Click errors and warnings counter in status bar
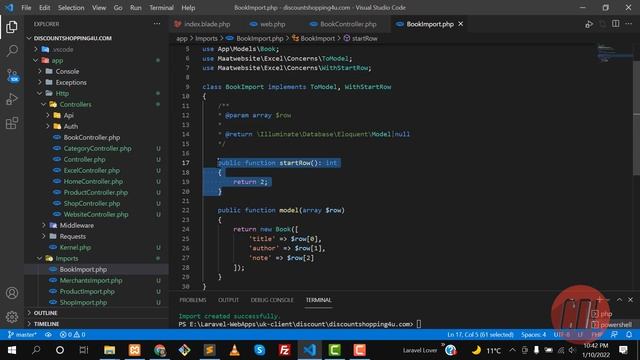Viewport: 640px width, 360px height. coord(72,335)
